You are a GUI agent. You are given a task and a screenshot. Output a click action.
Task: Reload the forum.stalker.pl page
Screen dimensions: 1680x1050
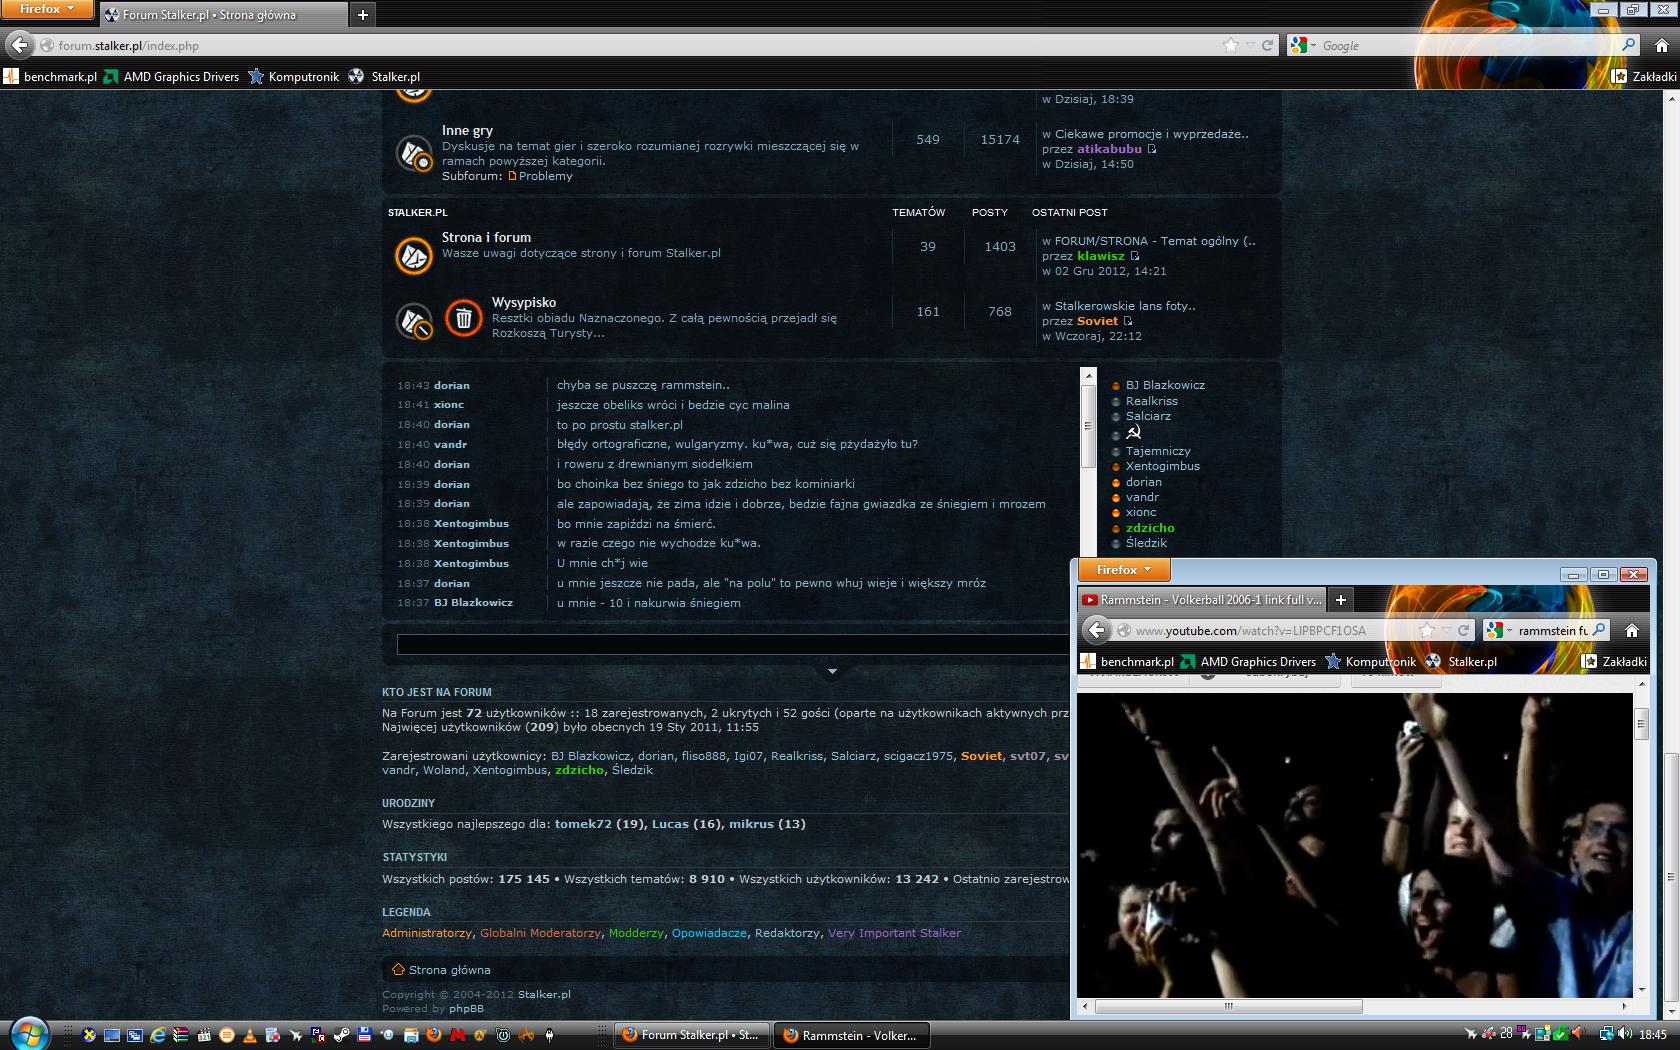1267,45
